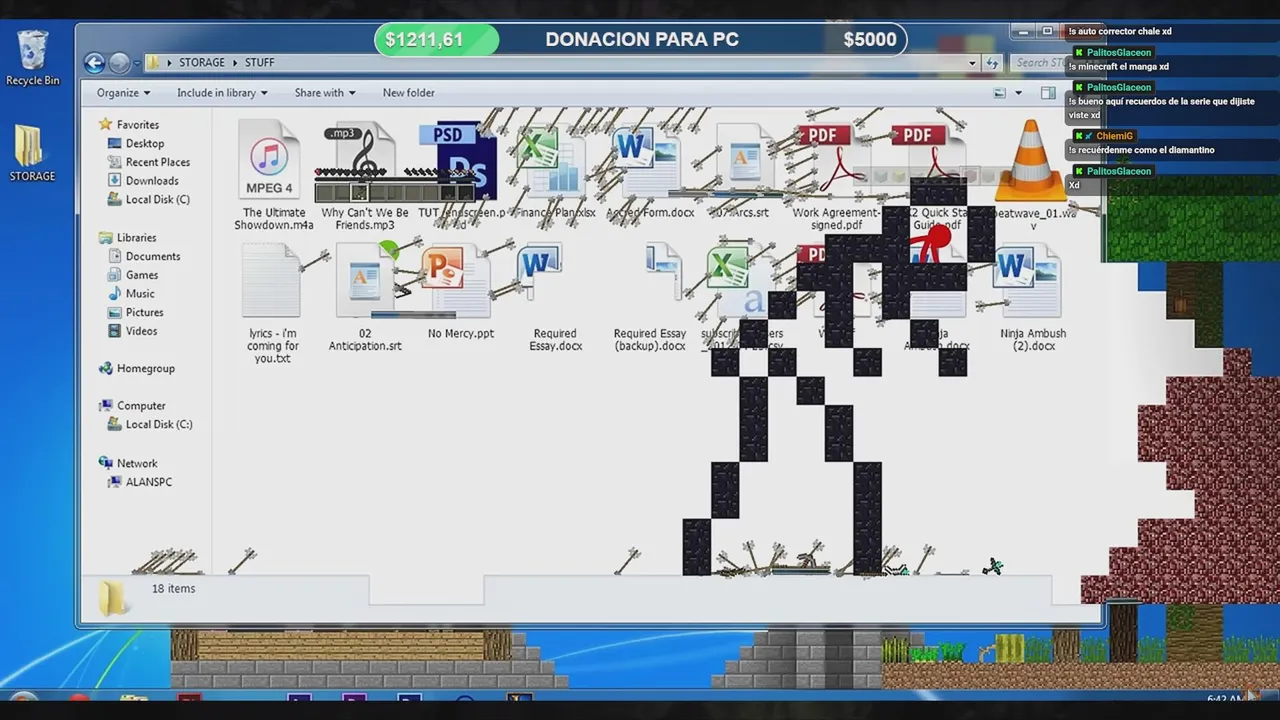Viewport: 1280px width, 720px height.
Task: Select Ninja Ambush (2).docx file icon
Action: tap(1030, 282)
